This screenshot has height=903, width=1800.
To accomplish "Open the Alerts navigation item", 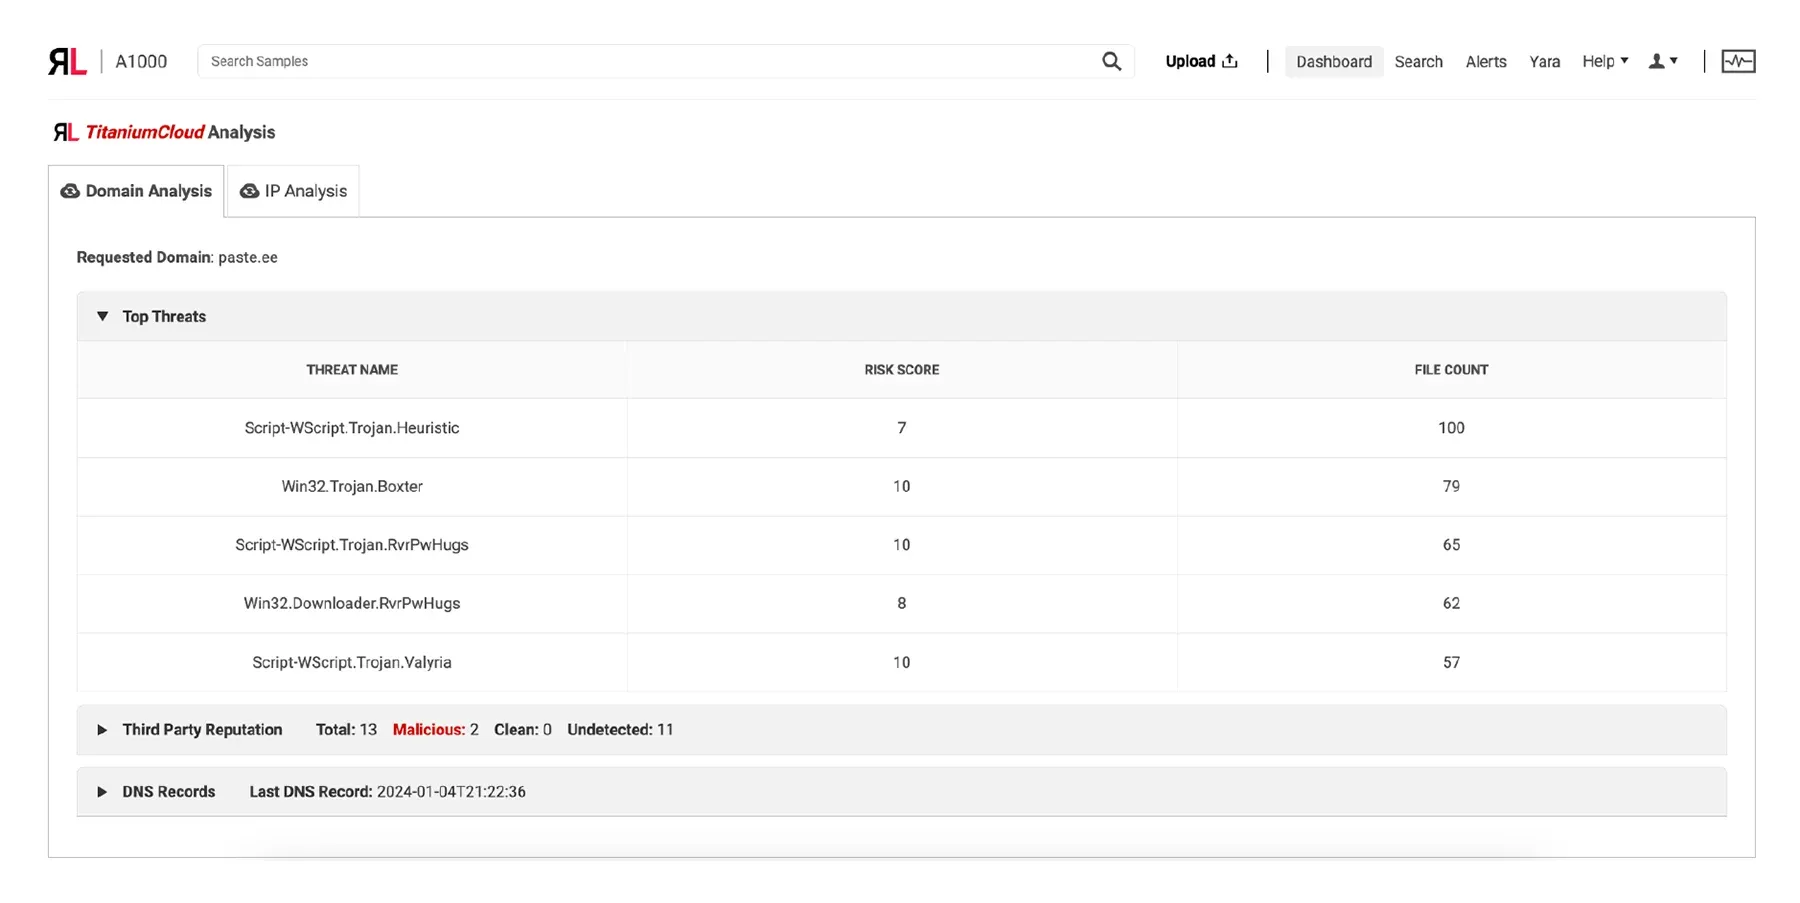I will tap(1486, 61).
